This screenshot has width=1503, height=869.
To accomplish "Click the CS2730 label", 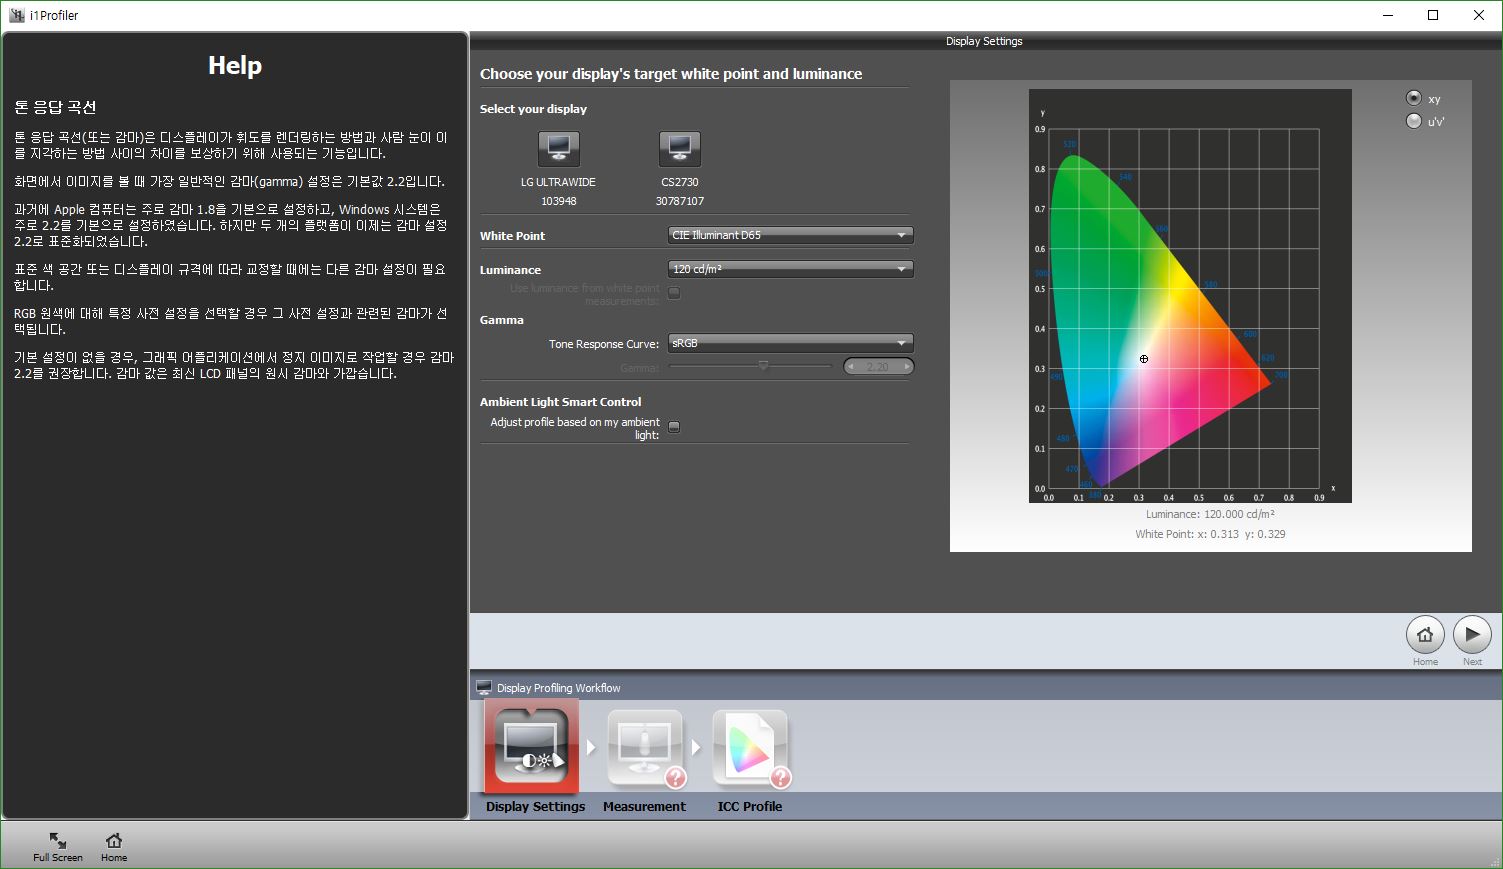I will tap(680, 182).
